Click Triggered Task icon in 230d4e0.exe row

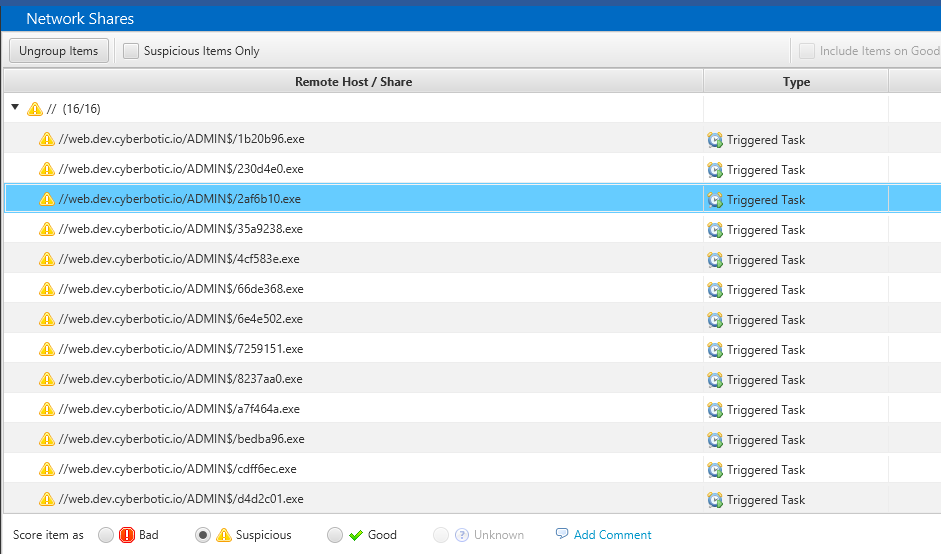click(x=714, y=170)
